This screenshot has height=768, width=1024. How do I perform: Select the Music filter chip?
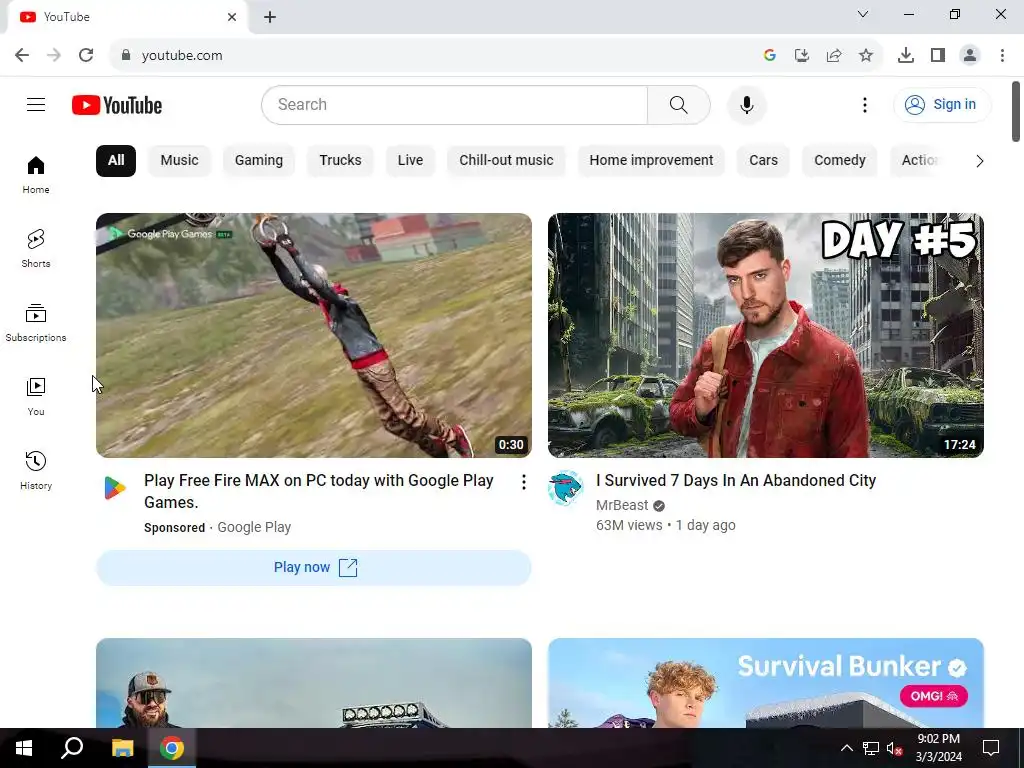pos(180,161)
